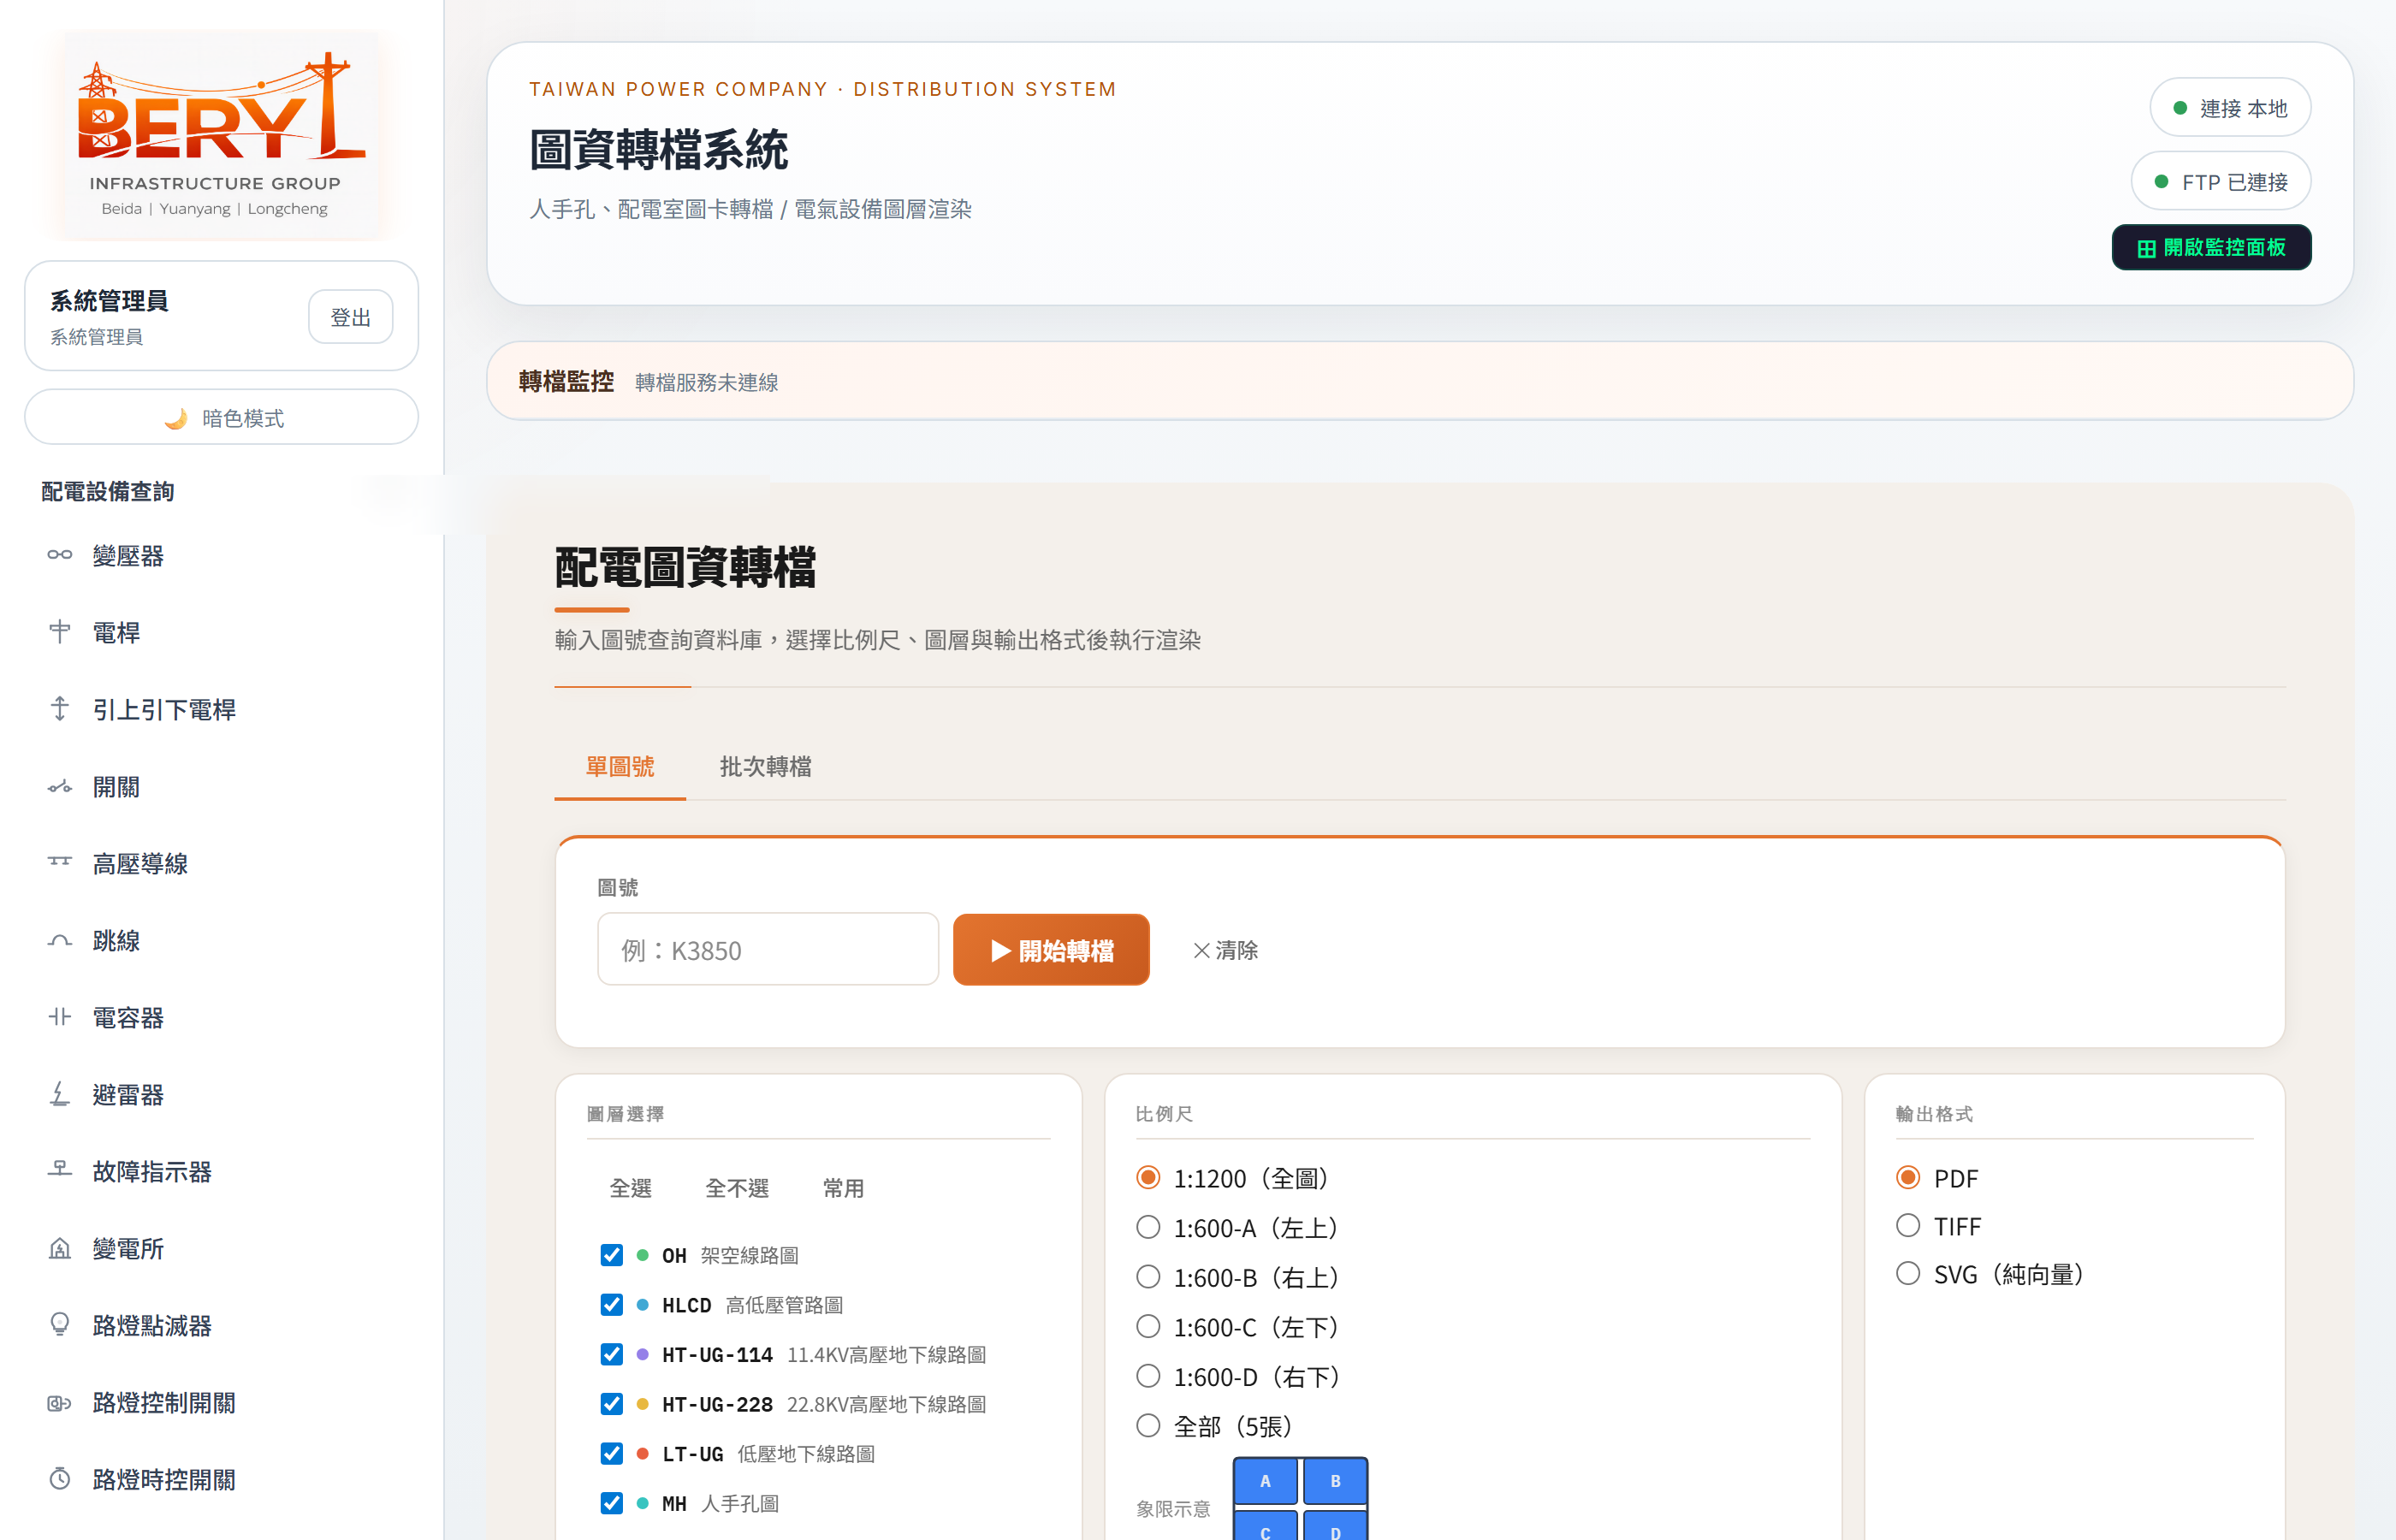This screenshot has height=1540, width=2396.
Task: Toggle the HT-UG-228 layer checkbox
Action: 611,1404
